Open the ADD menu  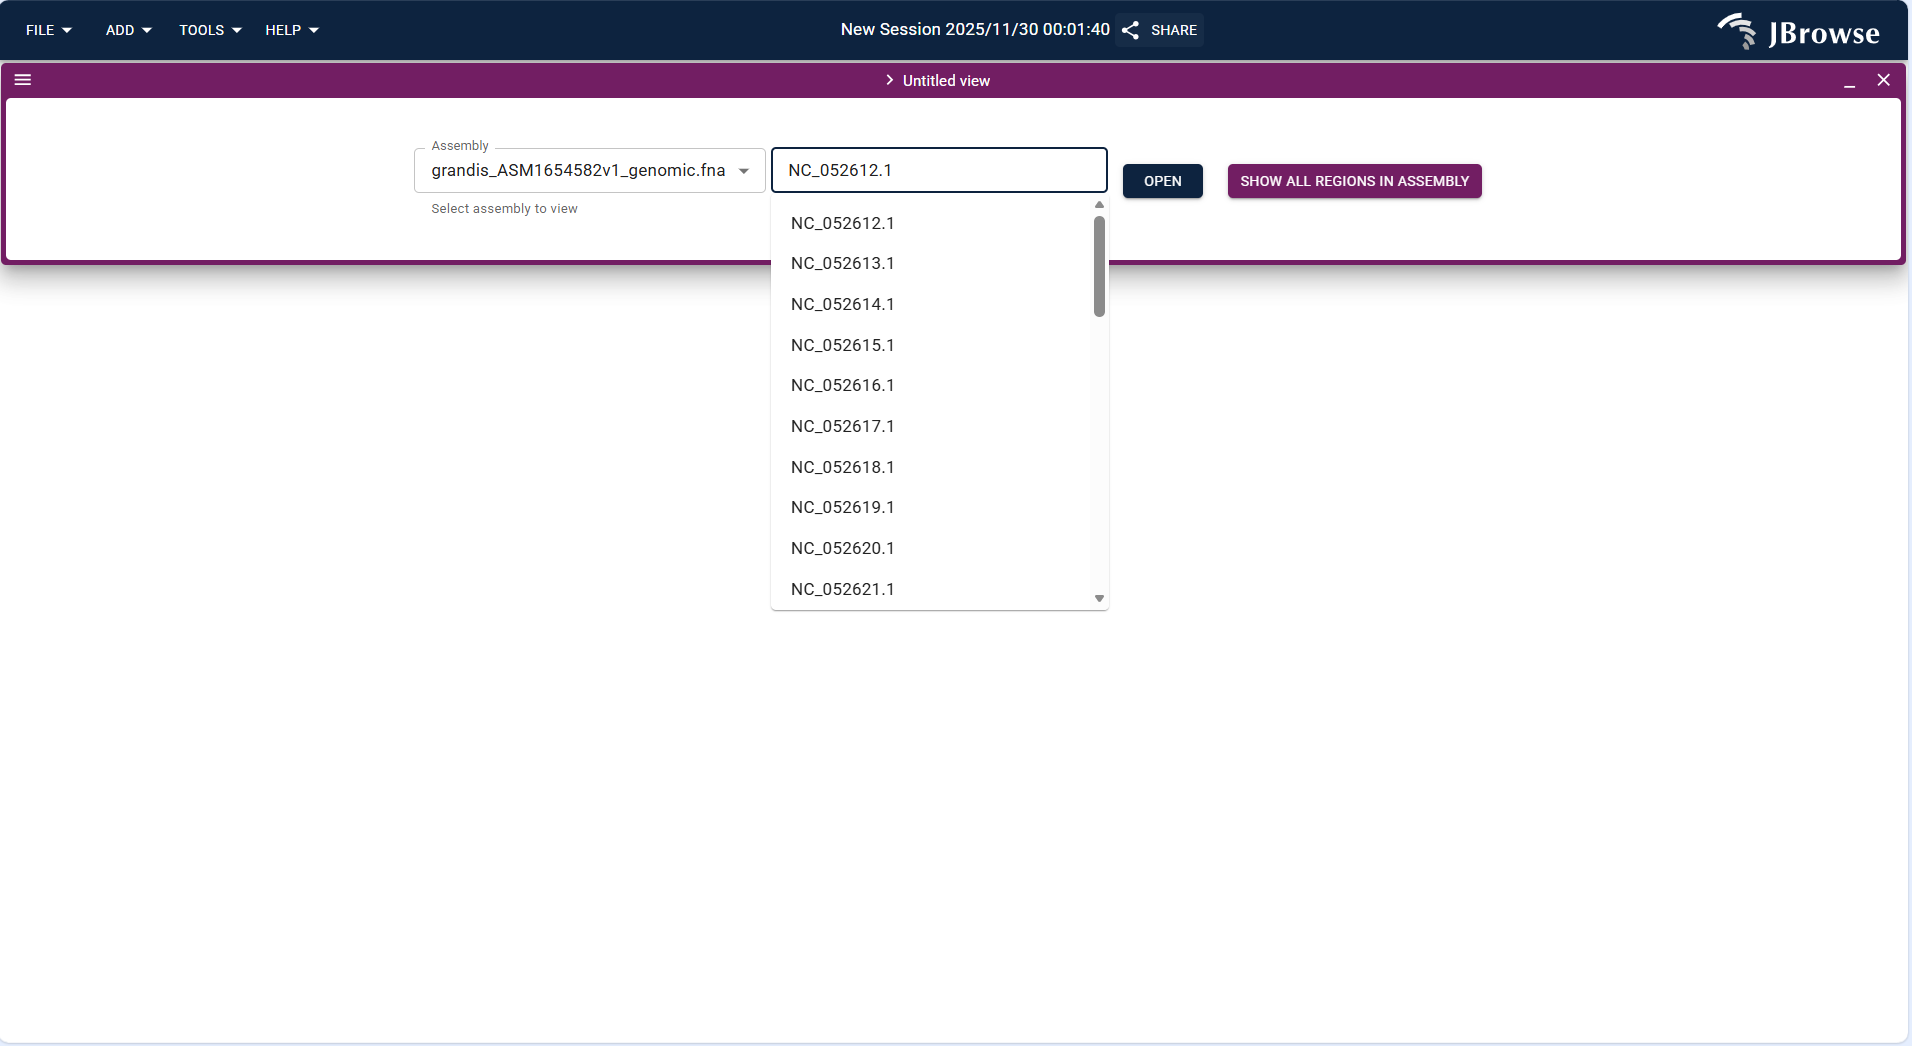[x=127, y=30]
